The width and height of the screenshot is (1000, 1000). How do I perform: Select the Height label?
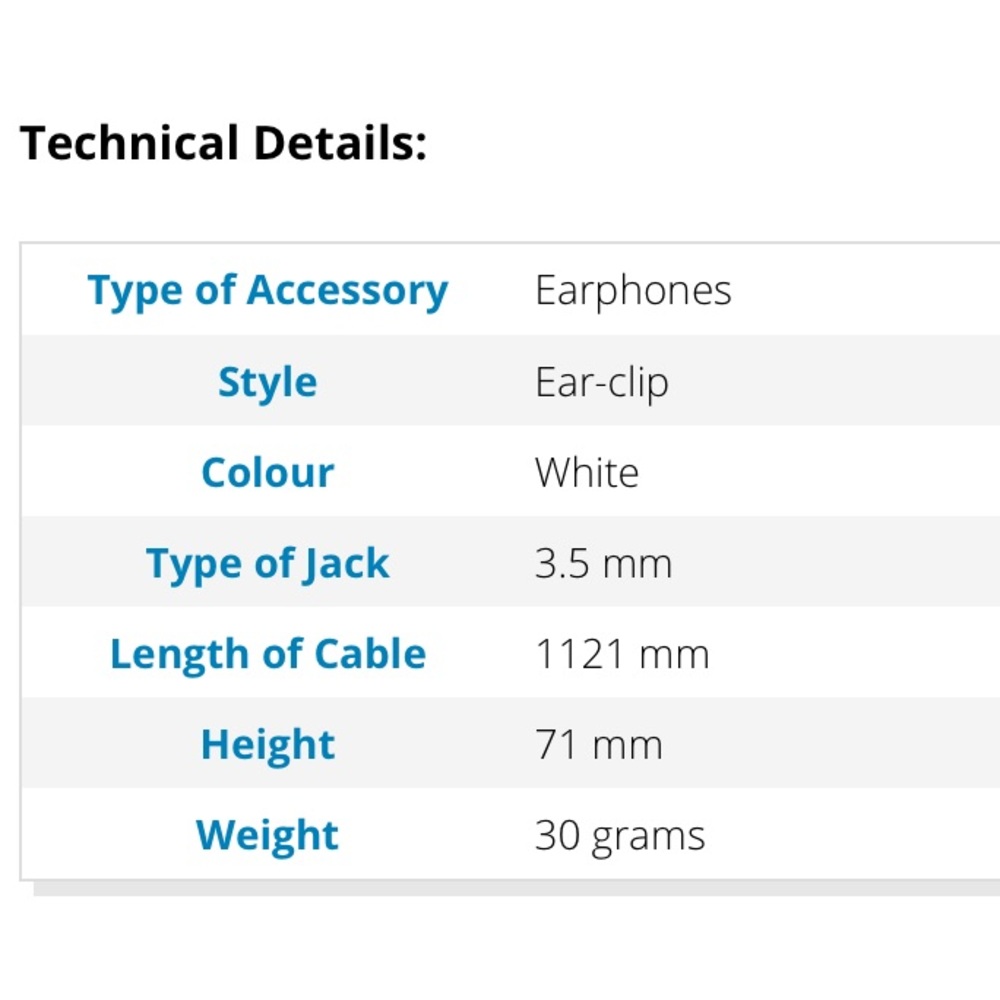[x=268, y=746]
